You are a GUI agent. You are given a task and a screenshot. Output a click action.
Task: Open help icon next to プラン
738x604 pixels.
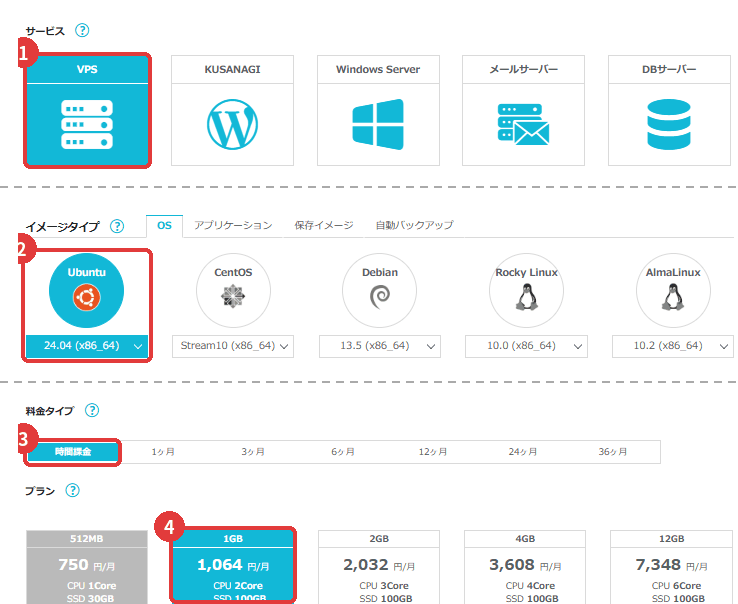[72, 491]
